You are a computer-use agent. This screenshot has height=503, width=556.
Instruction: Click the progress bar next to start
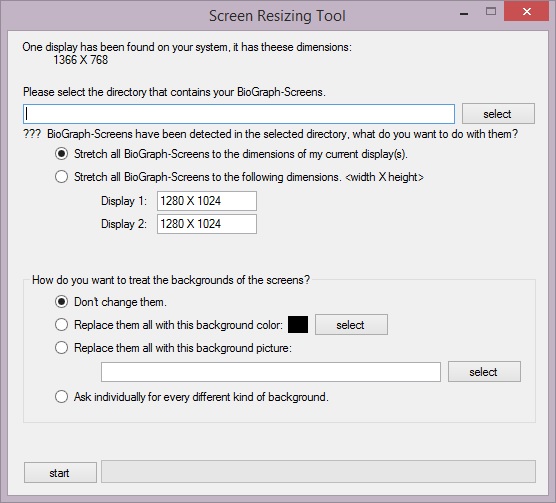click(318, 471)
